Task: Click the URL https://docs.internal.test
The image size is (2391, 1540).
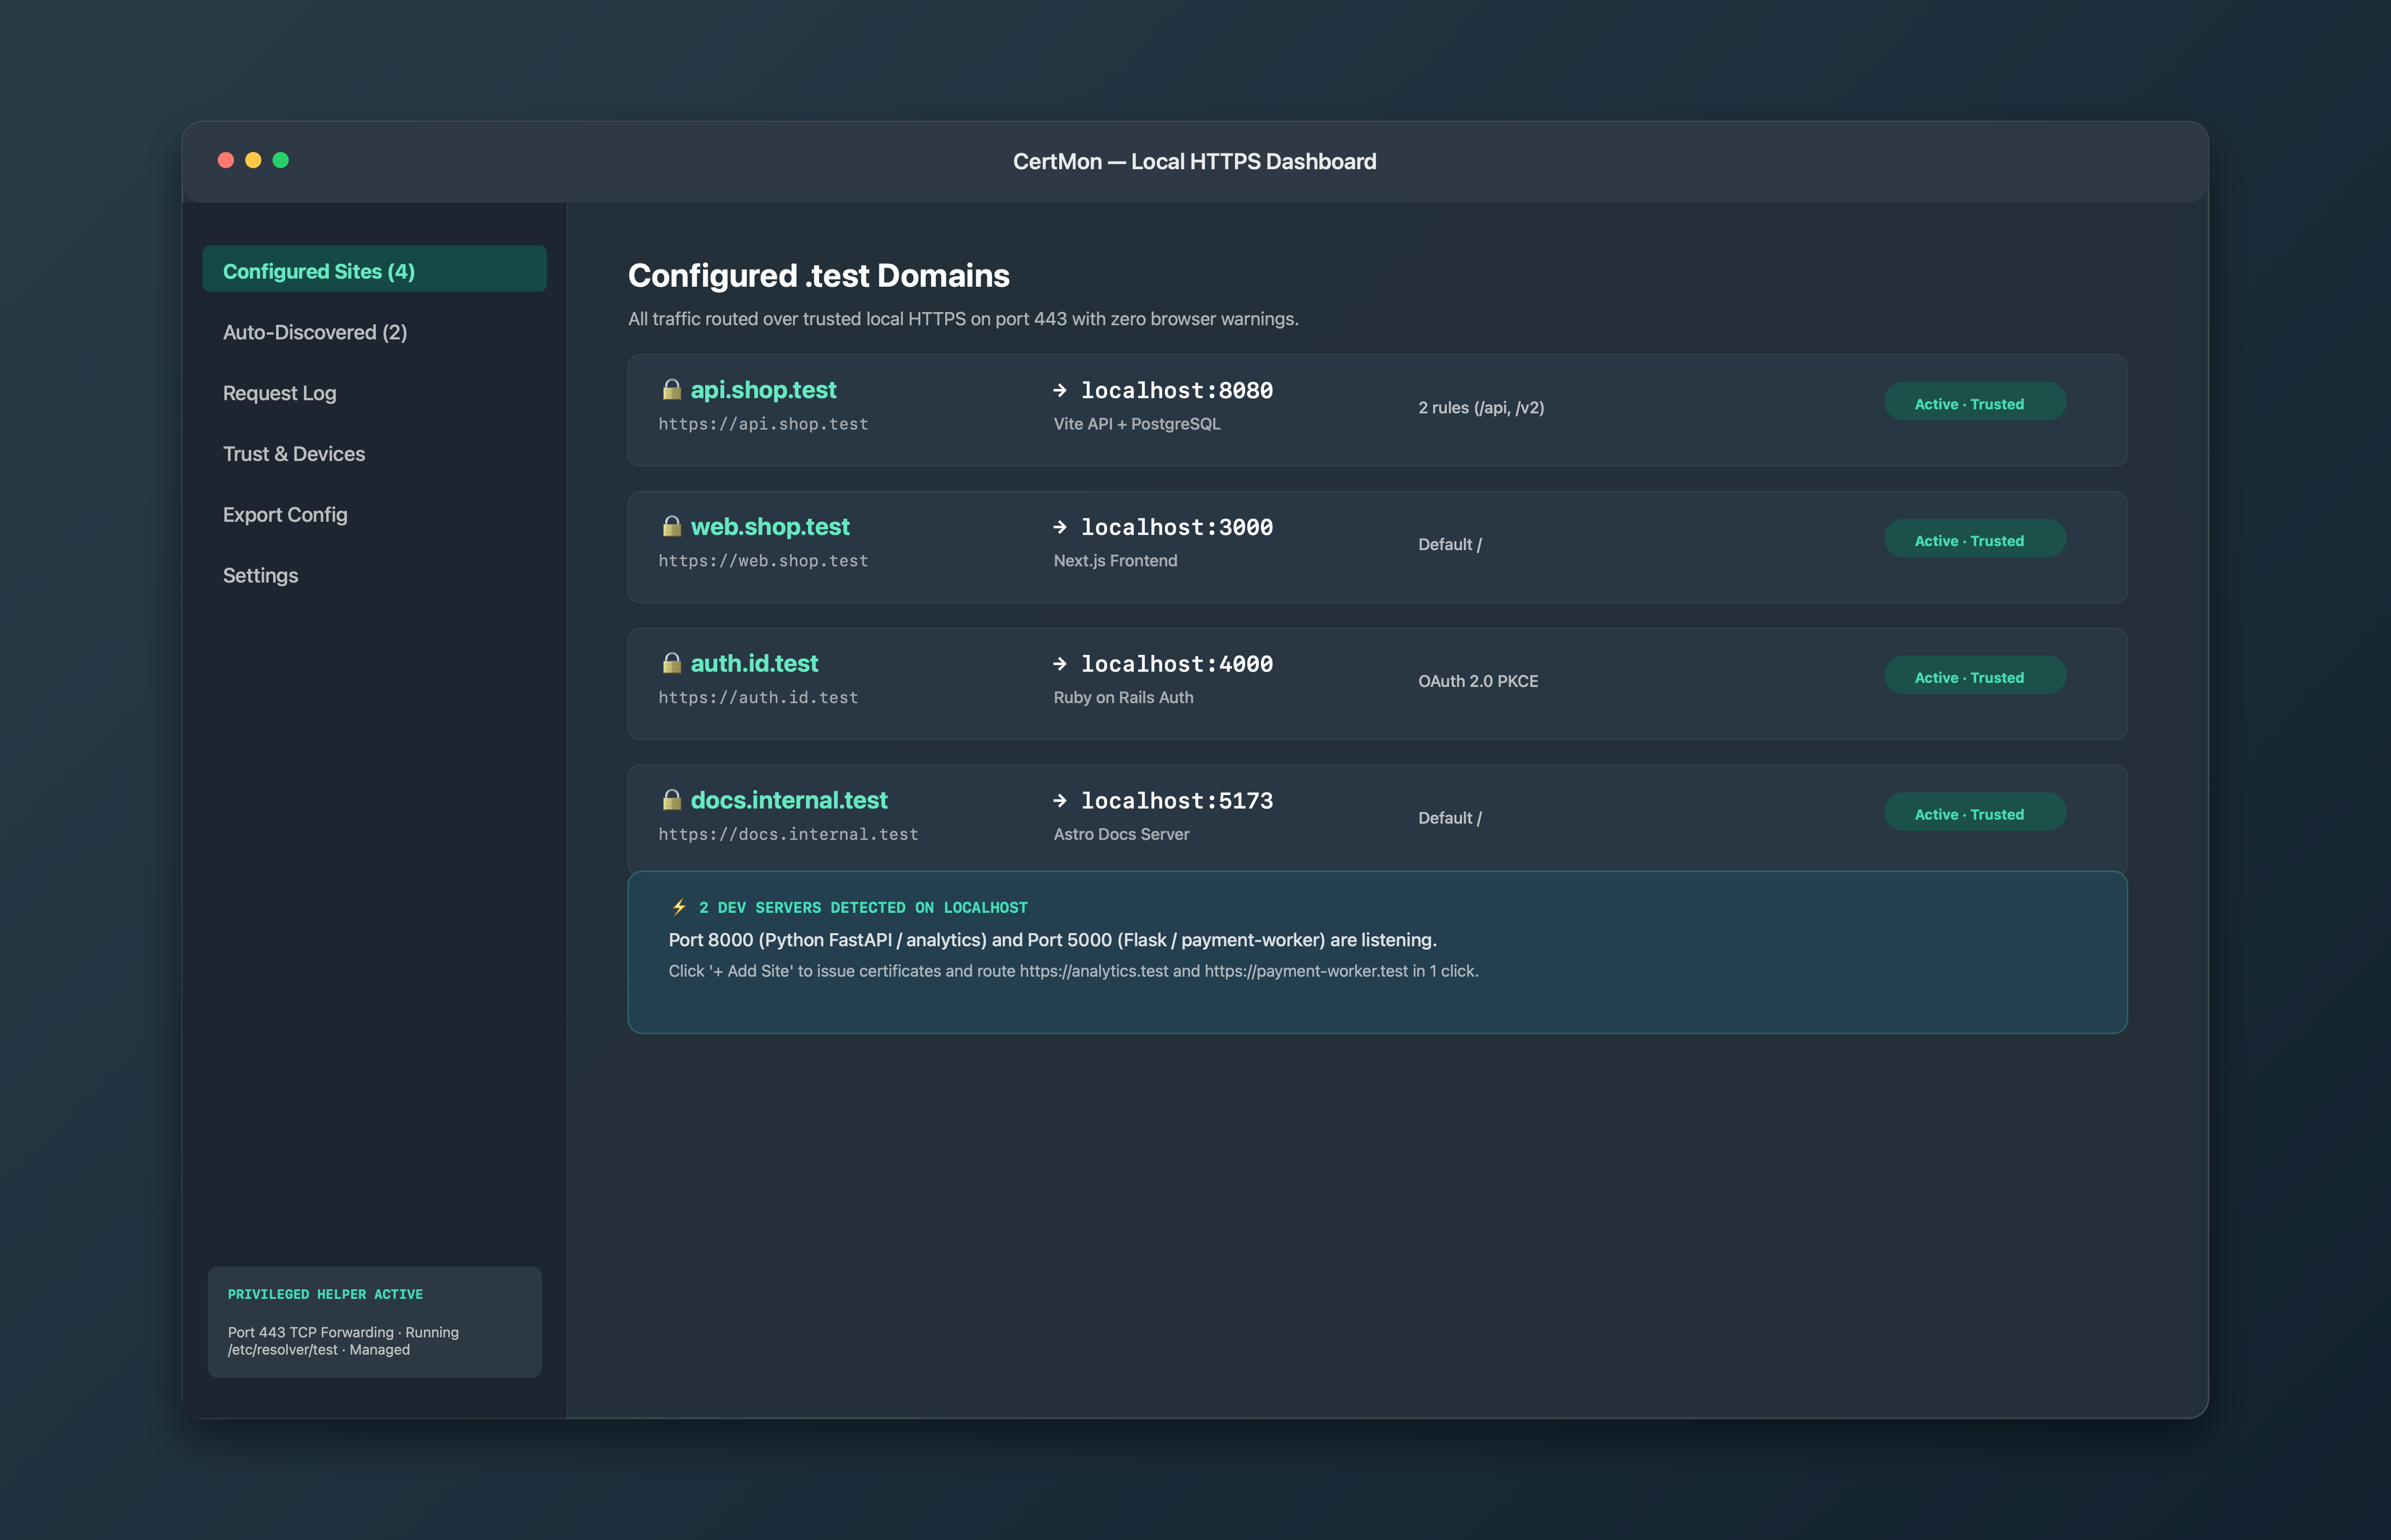Action: click(788, 835)
